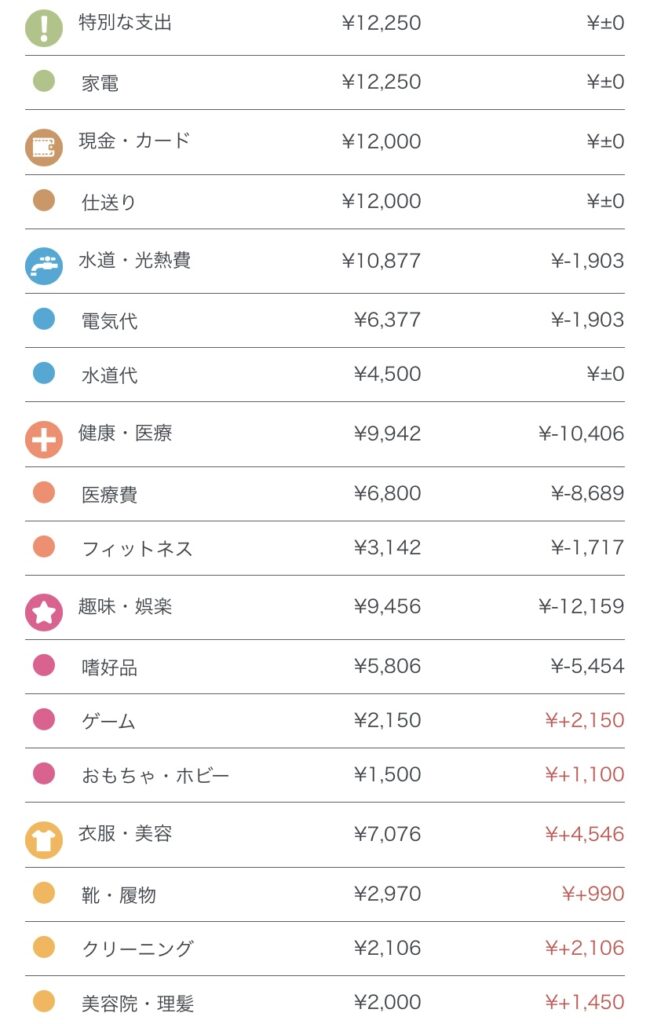Tap the 趣味・娯楽 star icon
The height and width of the screenshot is (1024, 650).
point(43,611)
